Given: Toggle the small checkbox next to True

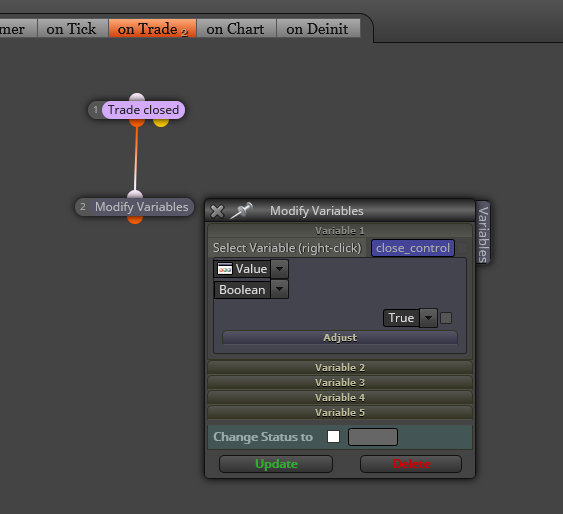Looking at the screenshot, I should click(446, 318).
